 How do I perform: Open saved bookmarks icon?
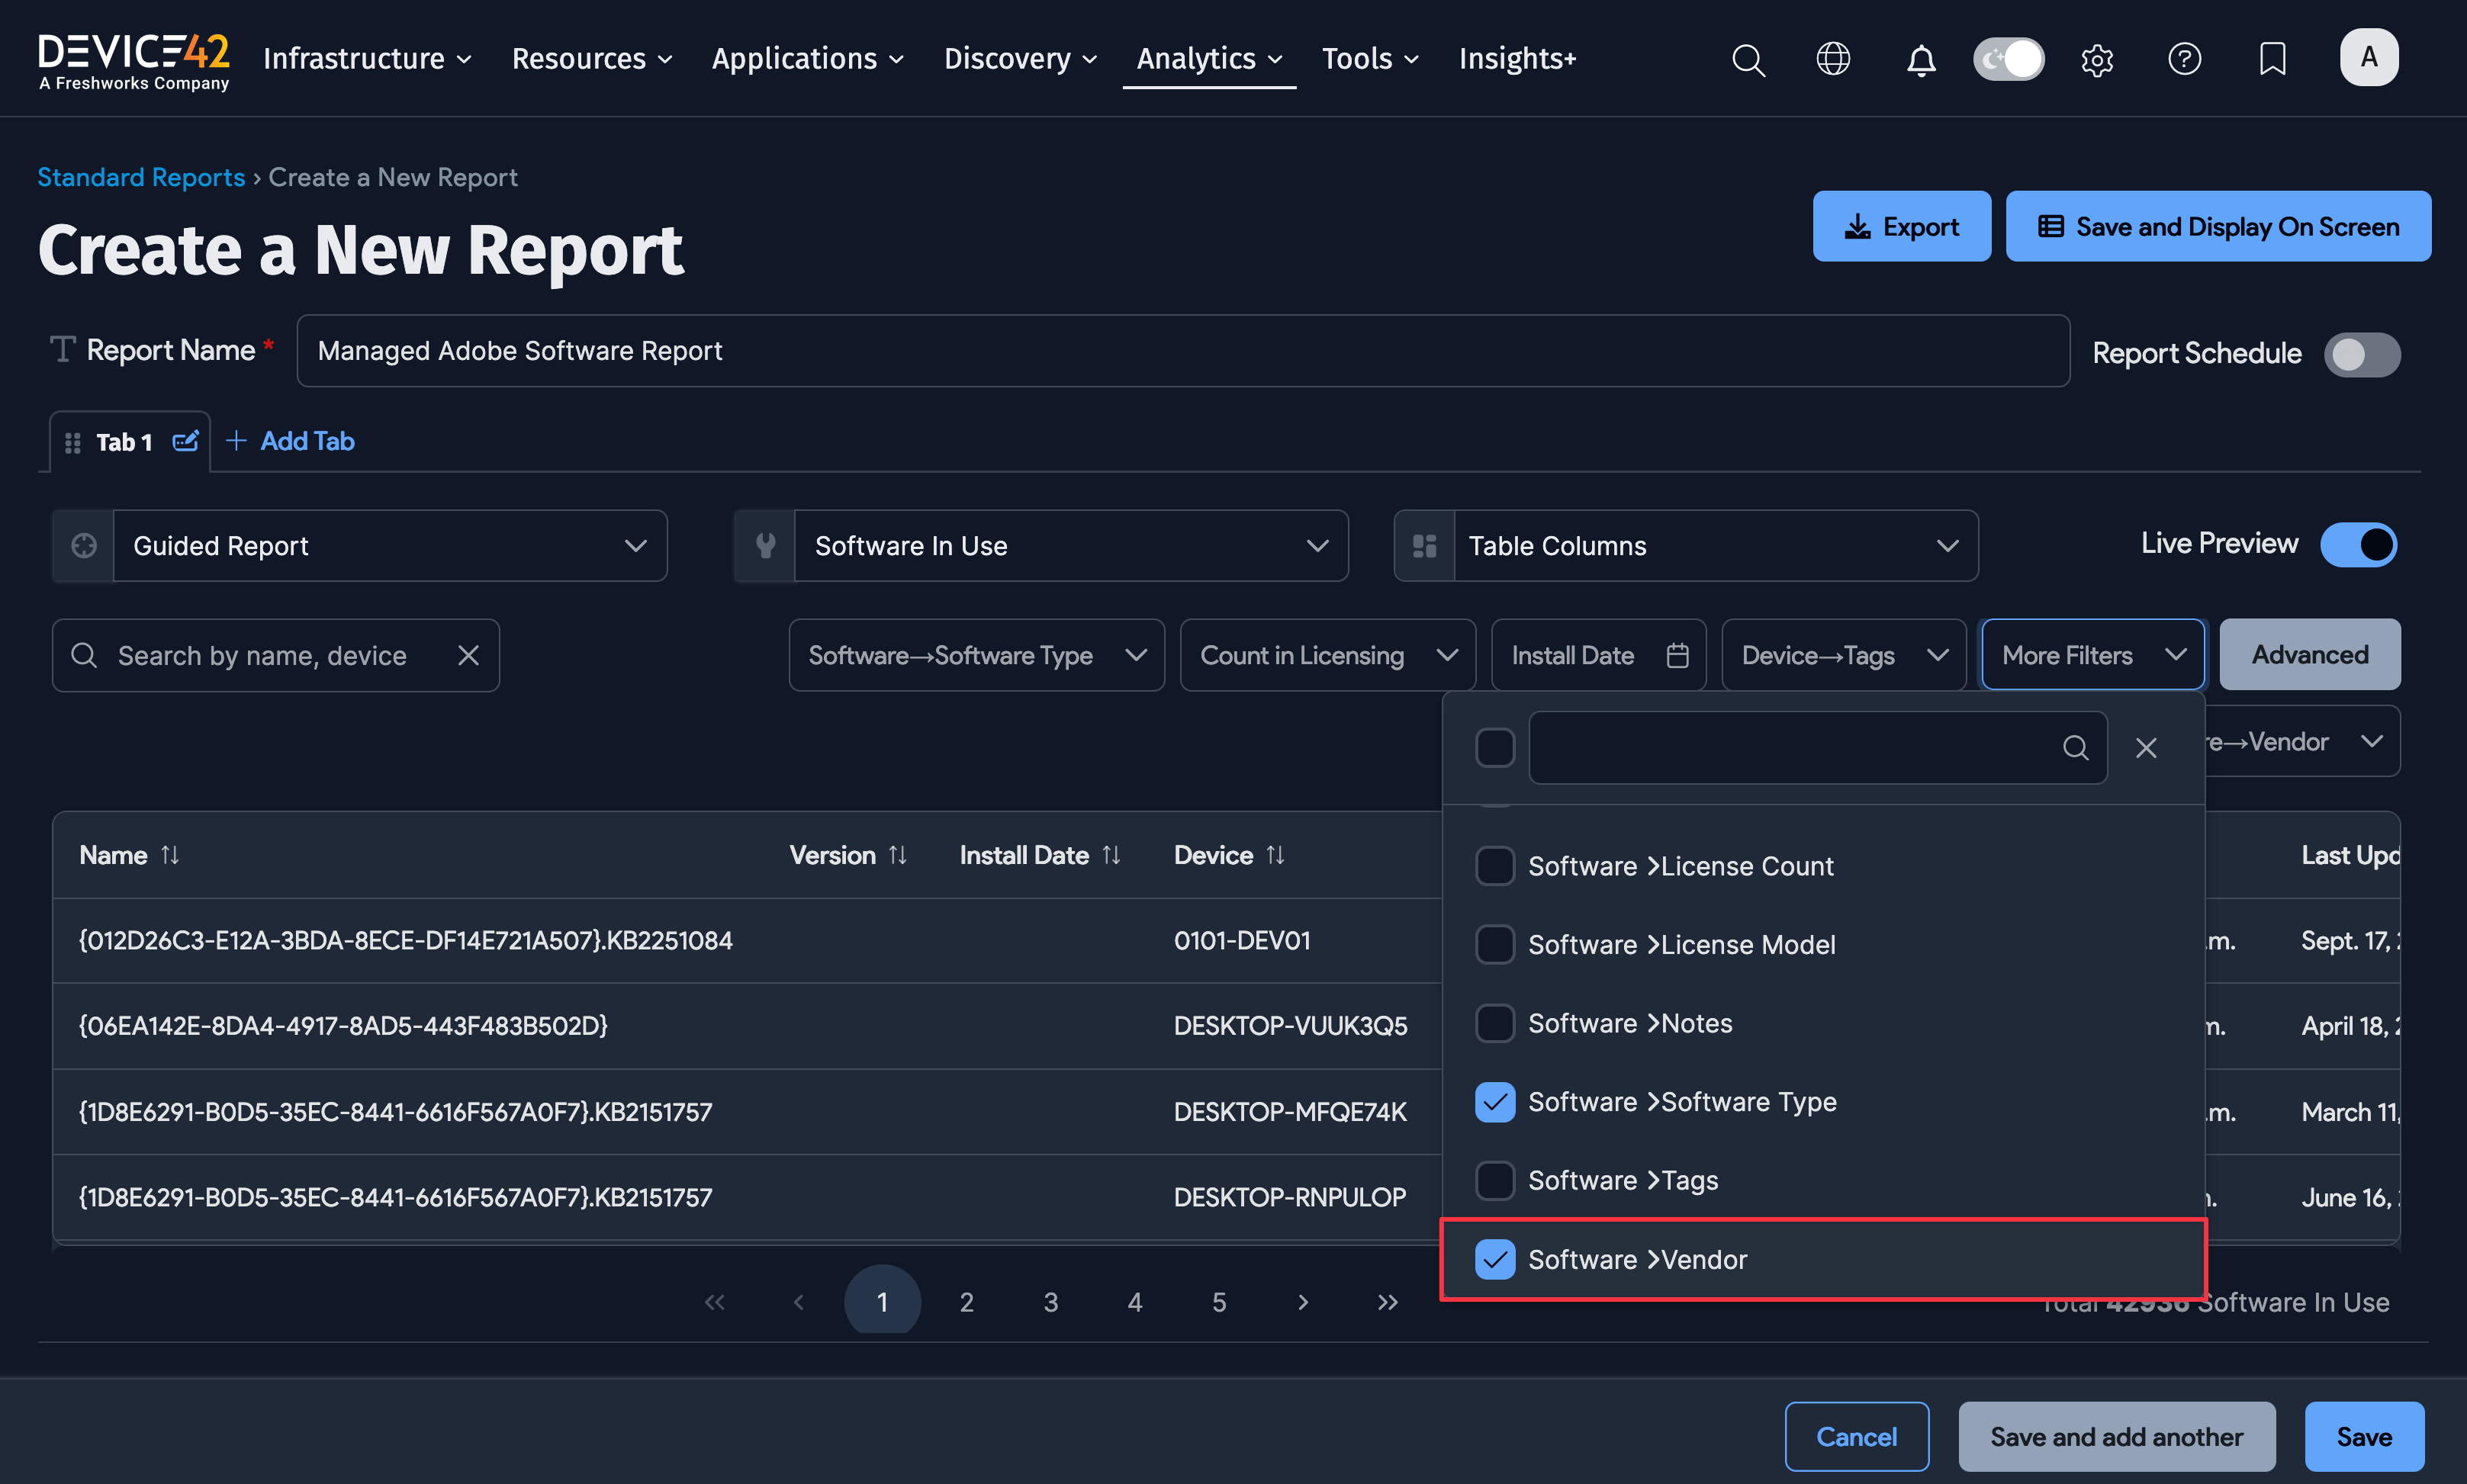tap(2272, 59)
